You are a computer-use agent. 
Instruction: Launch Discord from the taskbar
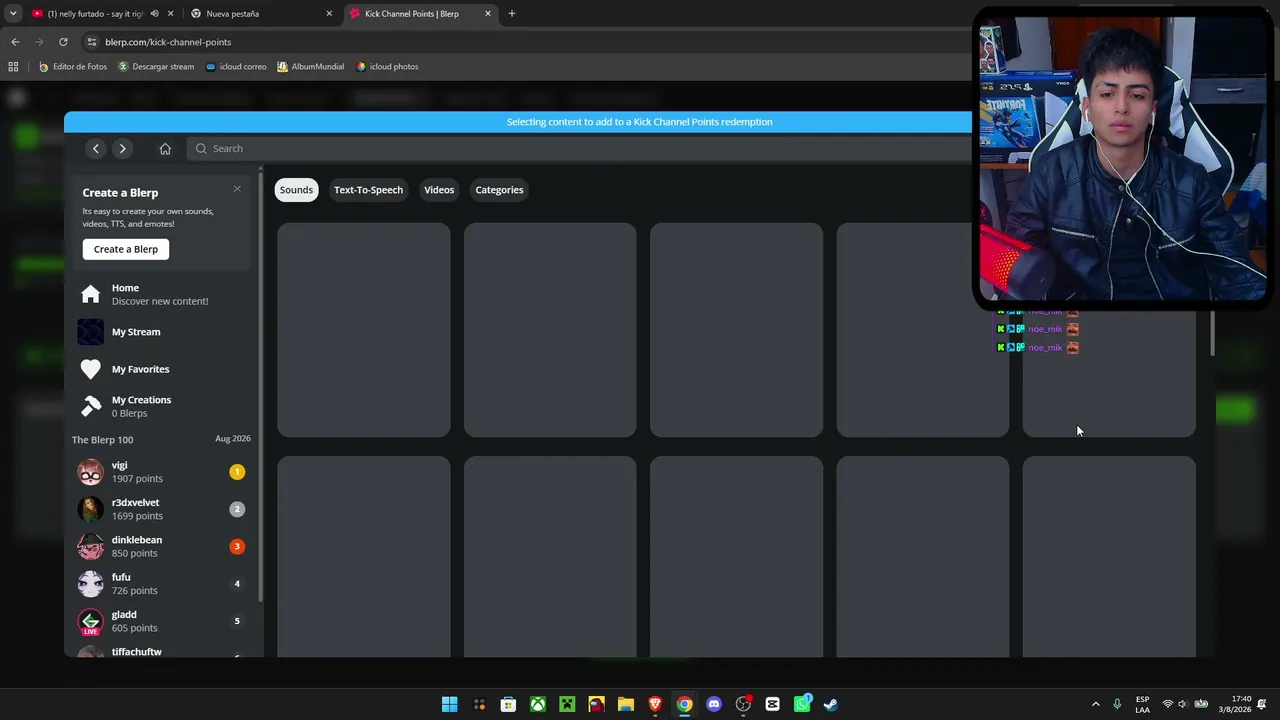pyautogui.click(x=714, y=704)
